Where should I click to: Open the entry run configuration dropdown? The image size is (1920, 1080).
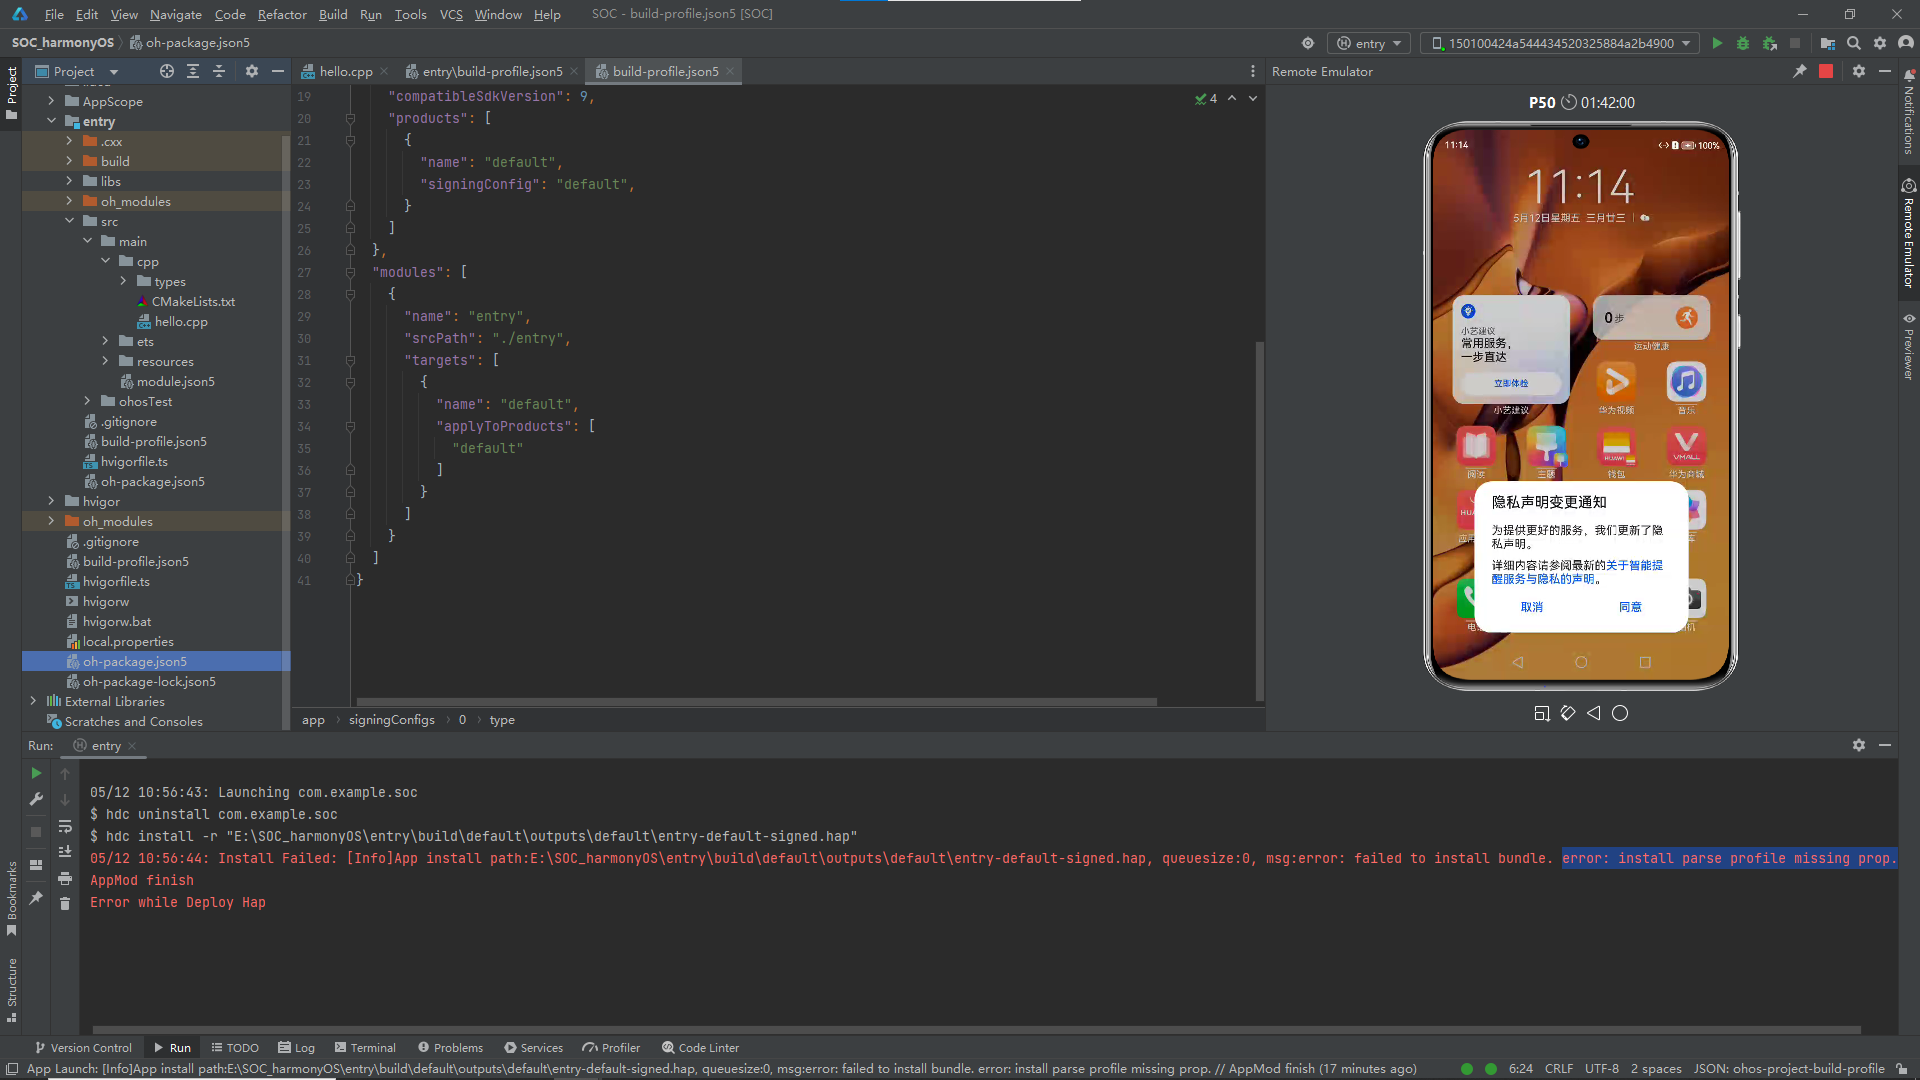1369,43
